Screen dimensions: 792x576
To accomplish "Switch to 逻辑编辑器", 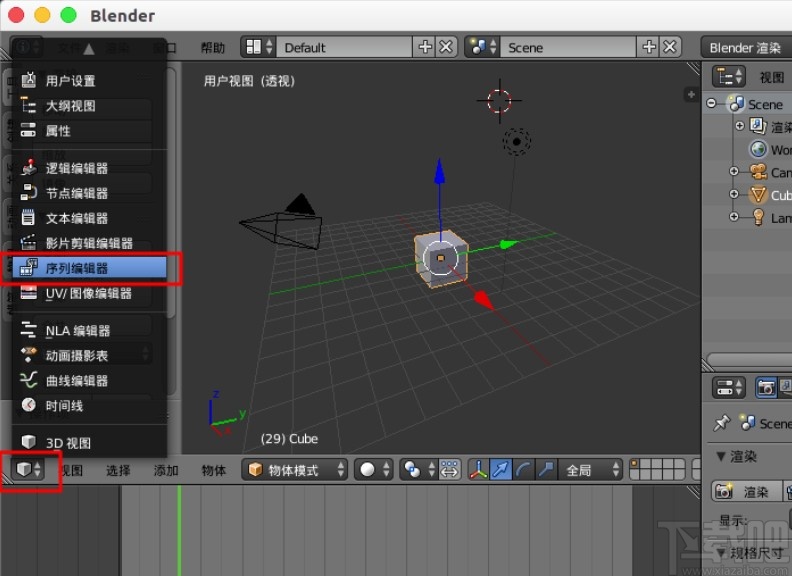I will coord(89,168).
